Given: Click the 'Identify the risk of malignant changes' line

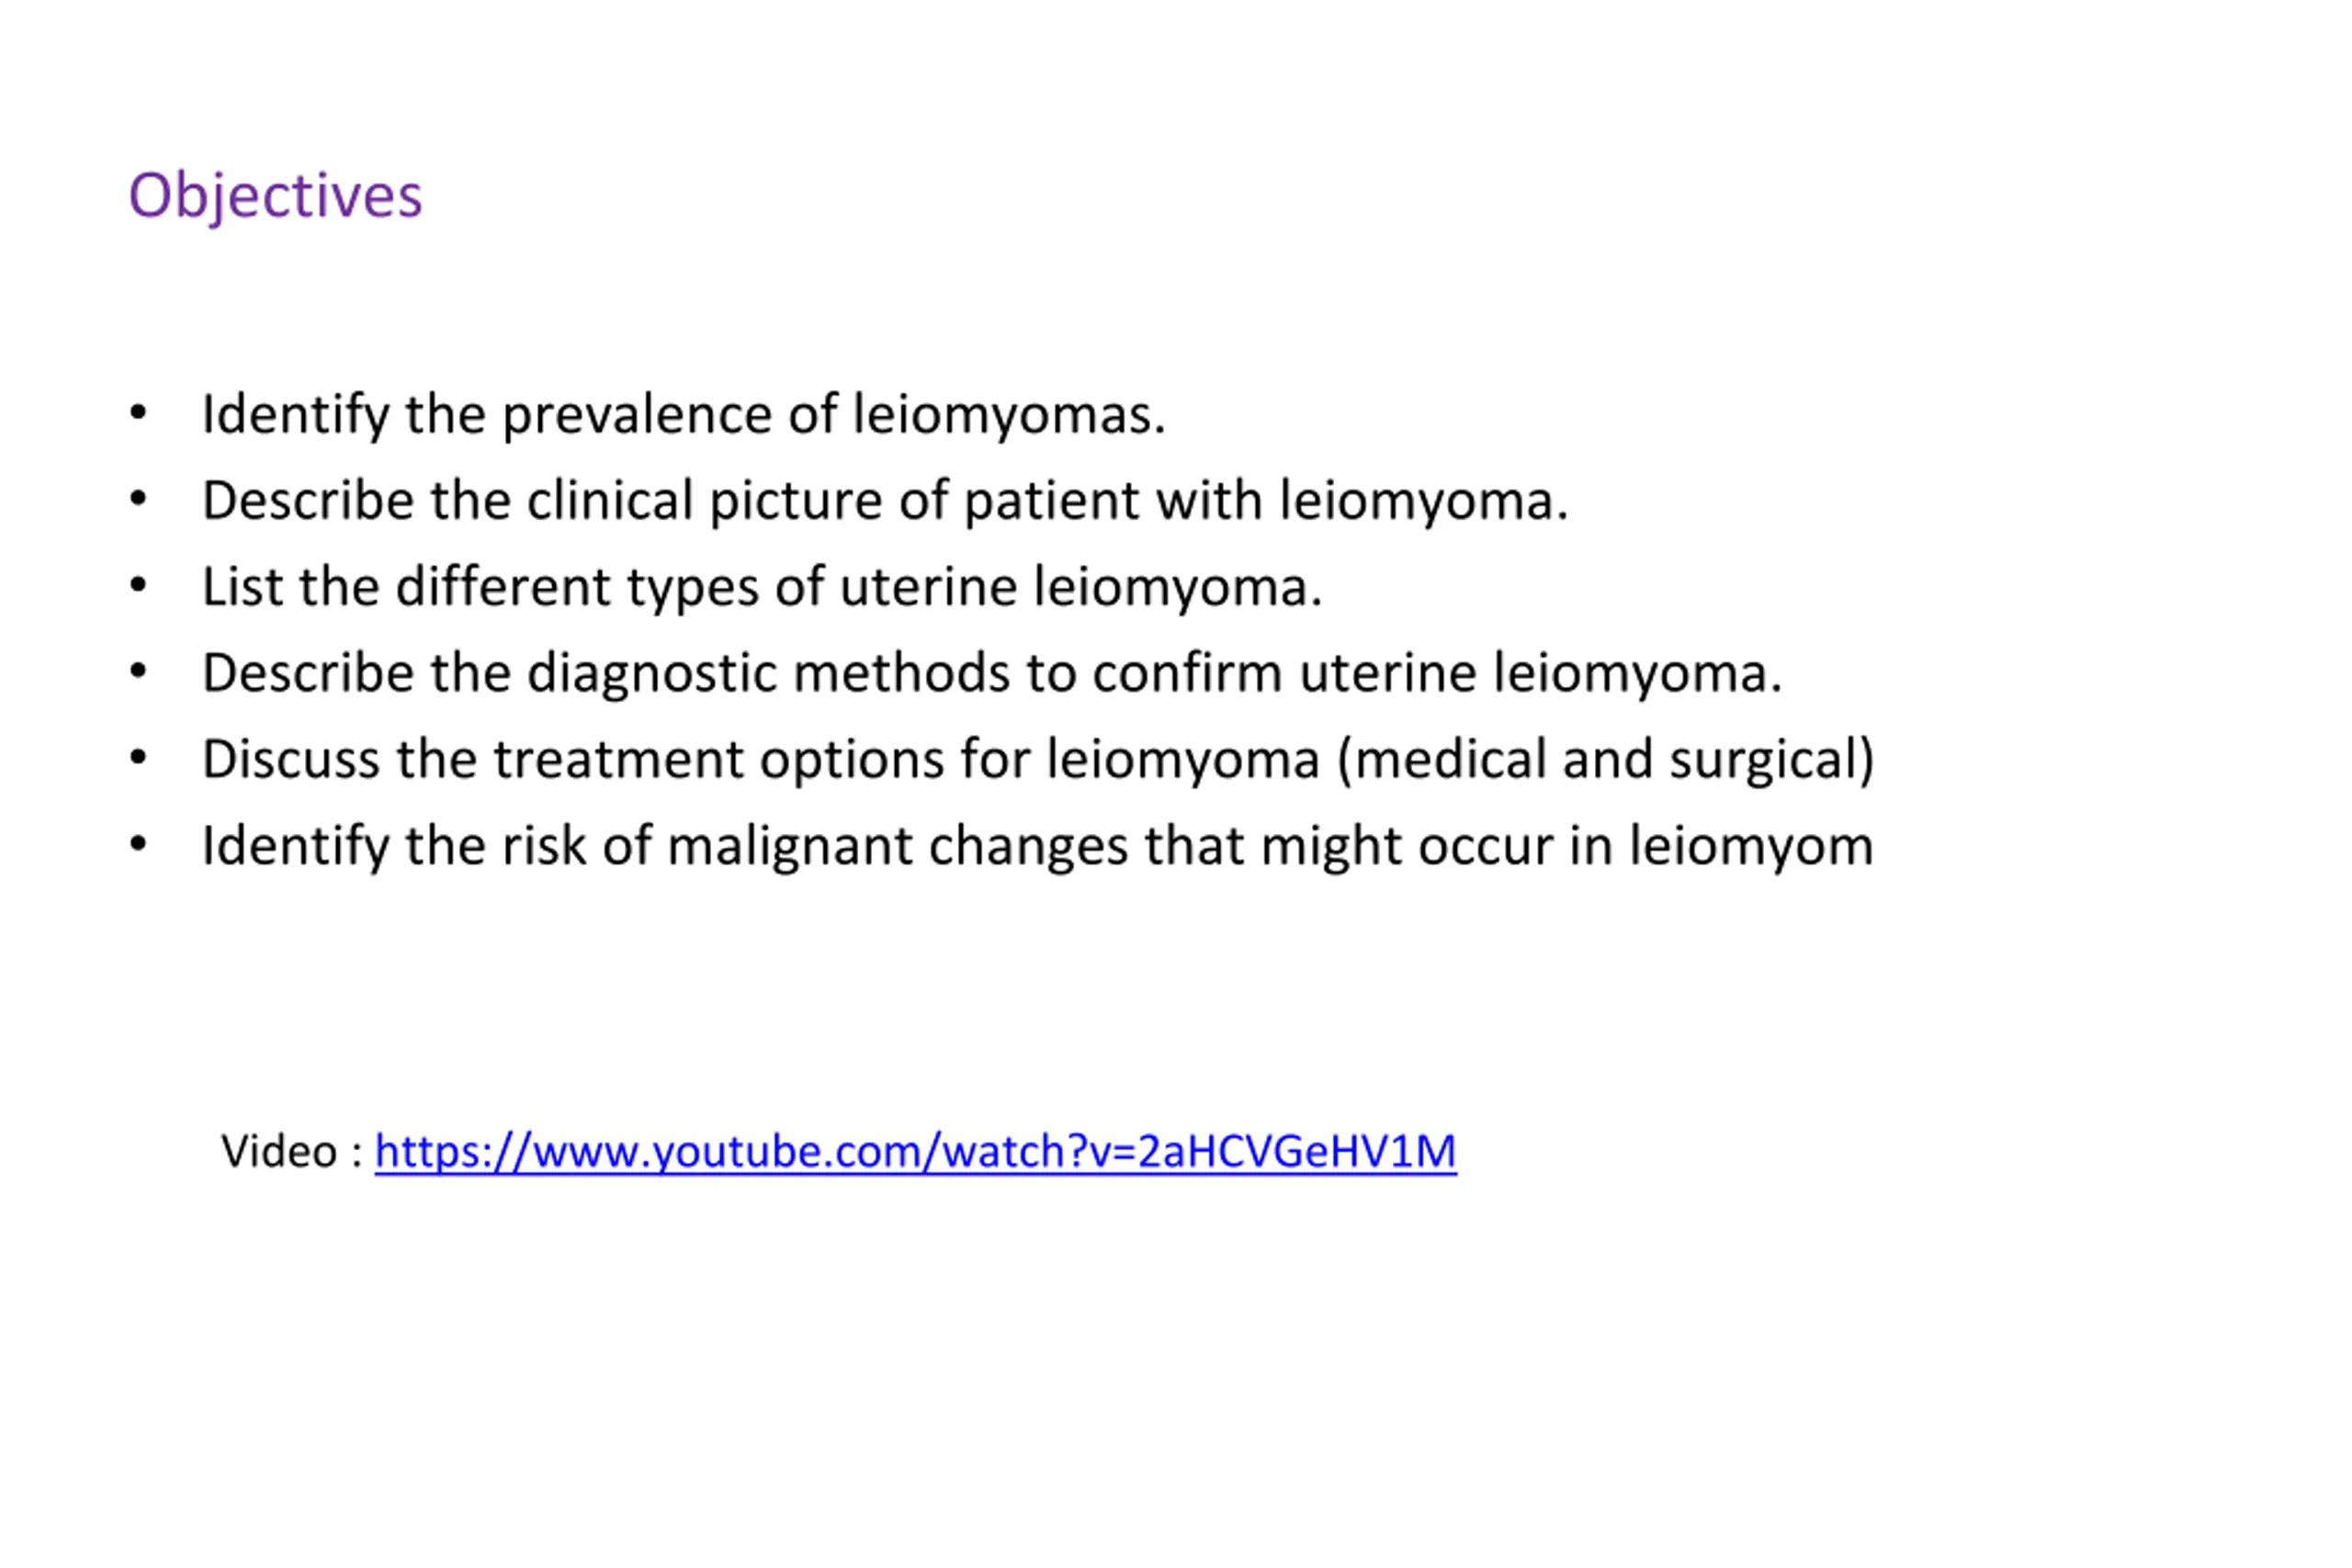Looking at the screenshot, I should pyautogui.click(x=1037, y=847).
